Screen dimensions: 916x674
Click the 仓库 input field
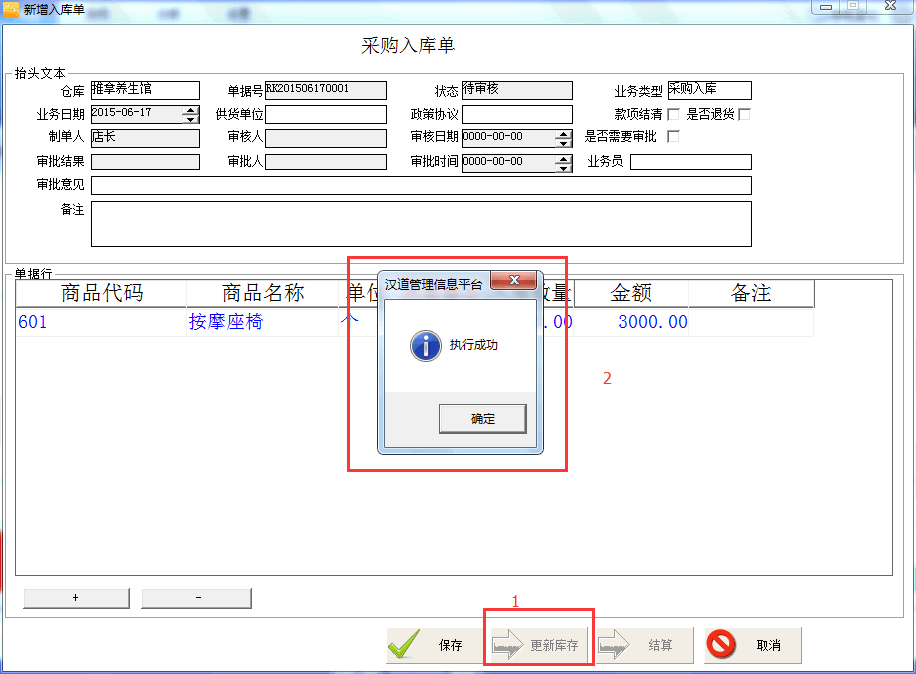[145, 90]
